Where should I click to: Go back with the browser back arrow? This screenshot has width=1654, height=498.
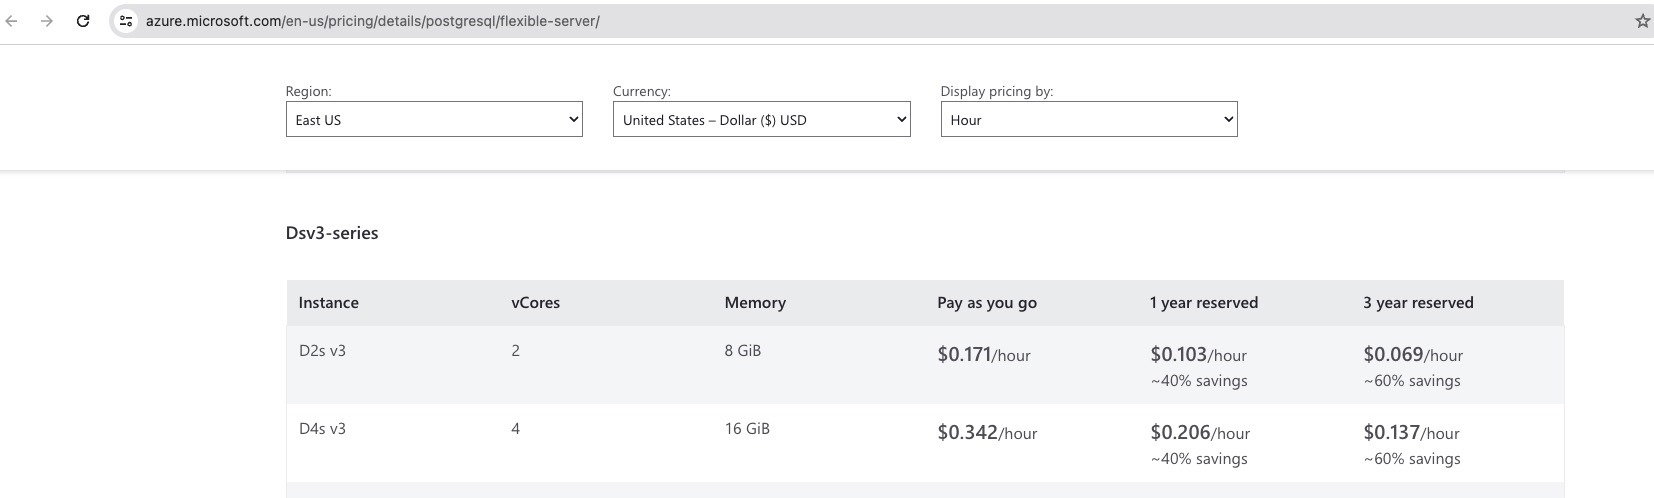(12, 21)
